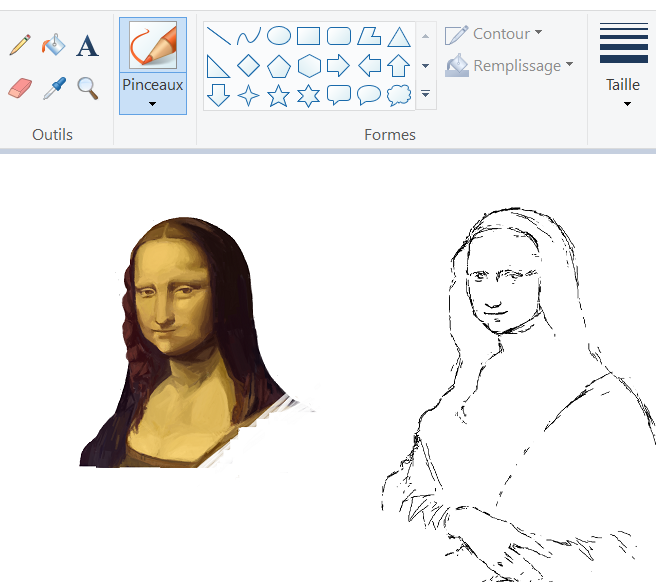Choose the down arrow shape
The width and height of the screenshot is (656, 582).
tap(218, 95)
